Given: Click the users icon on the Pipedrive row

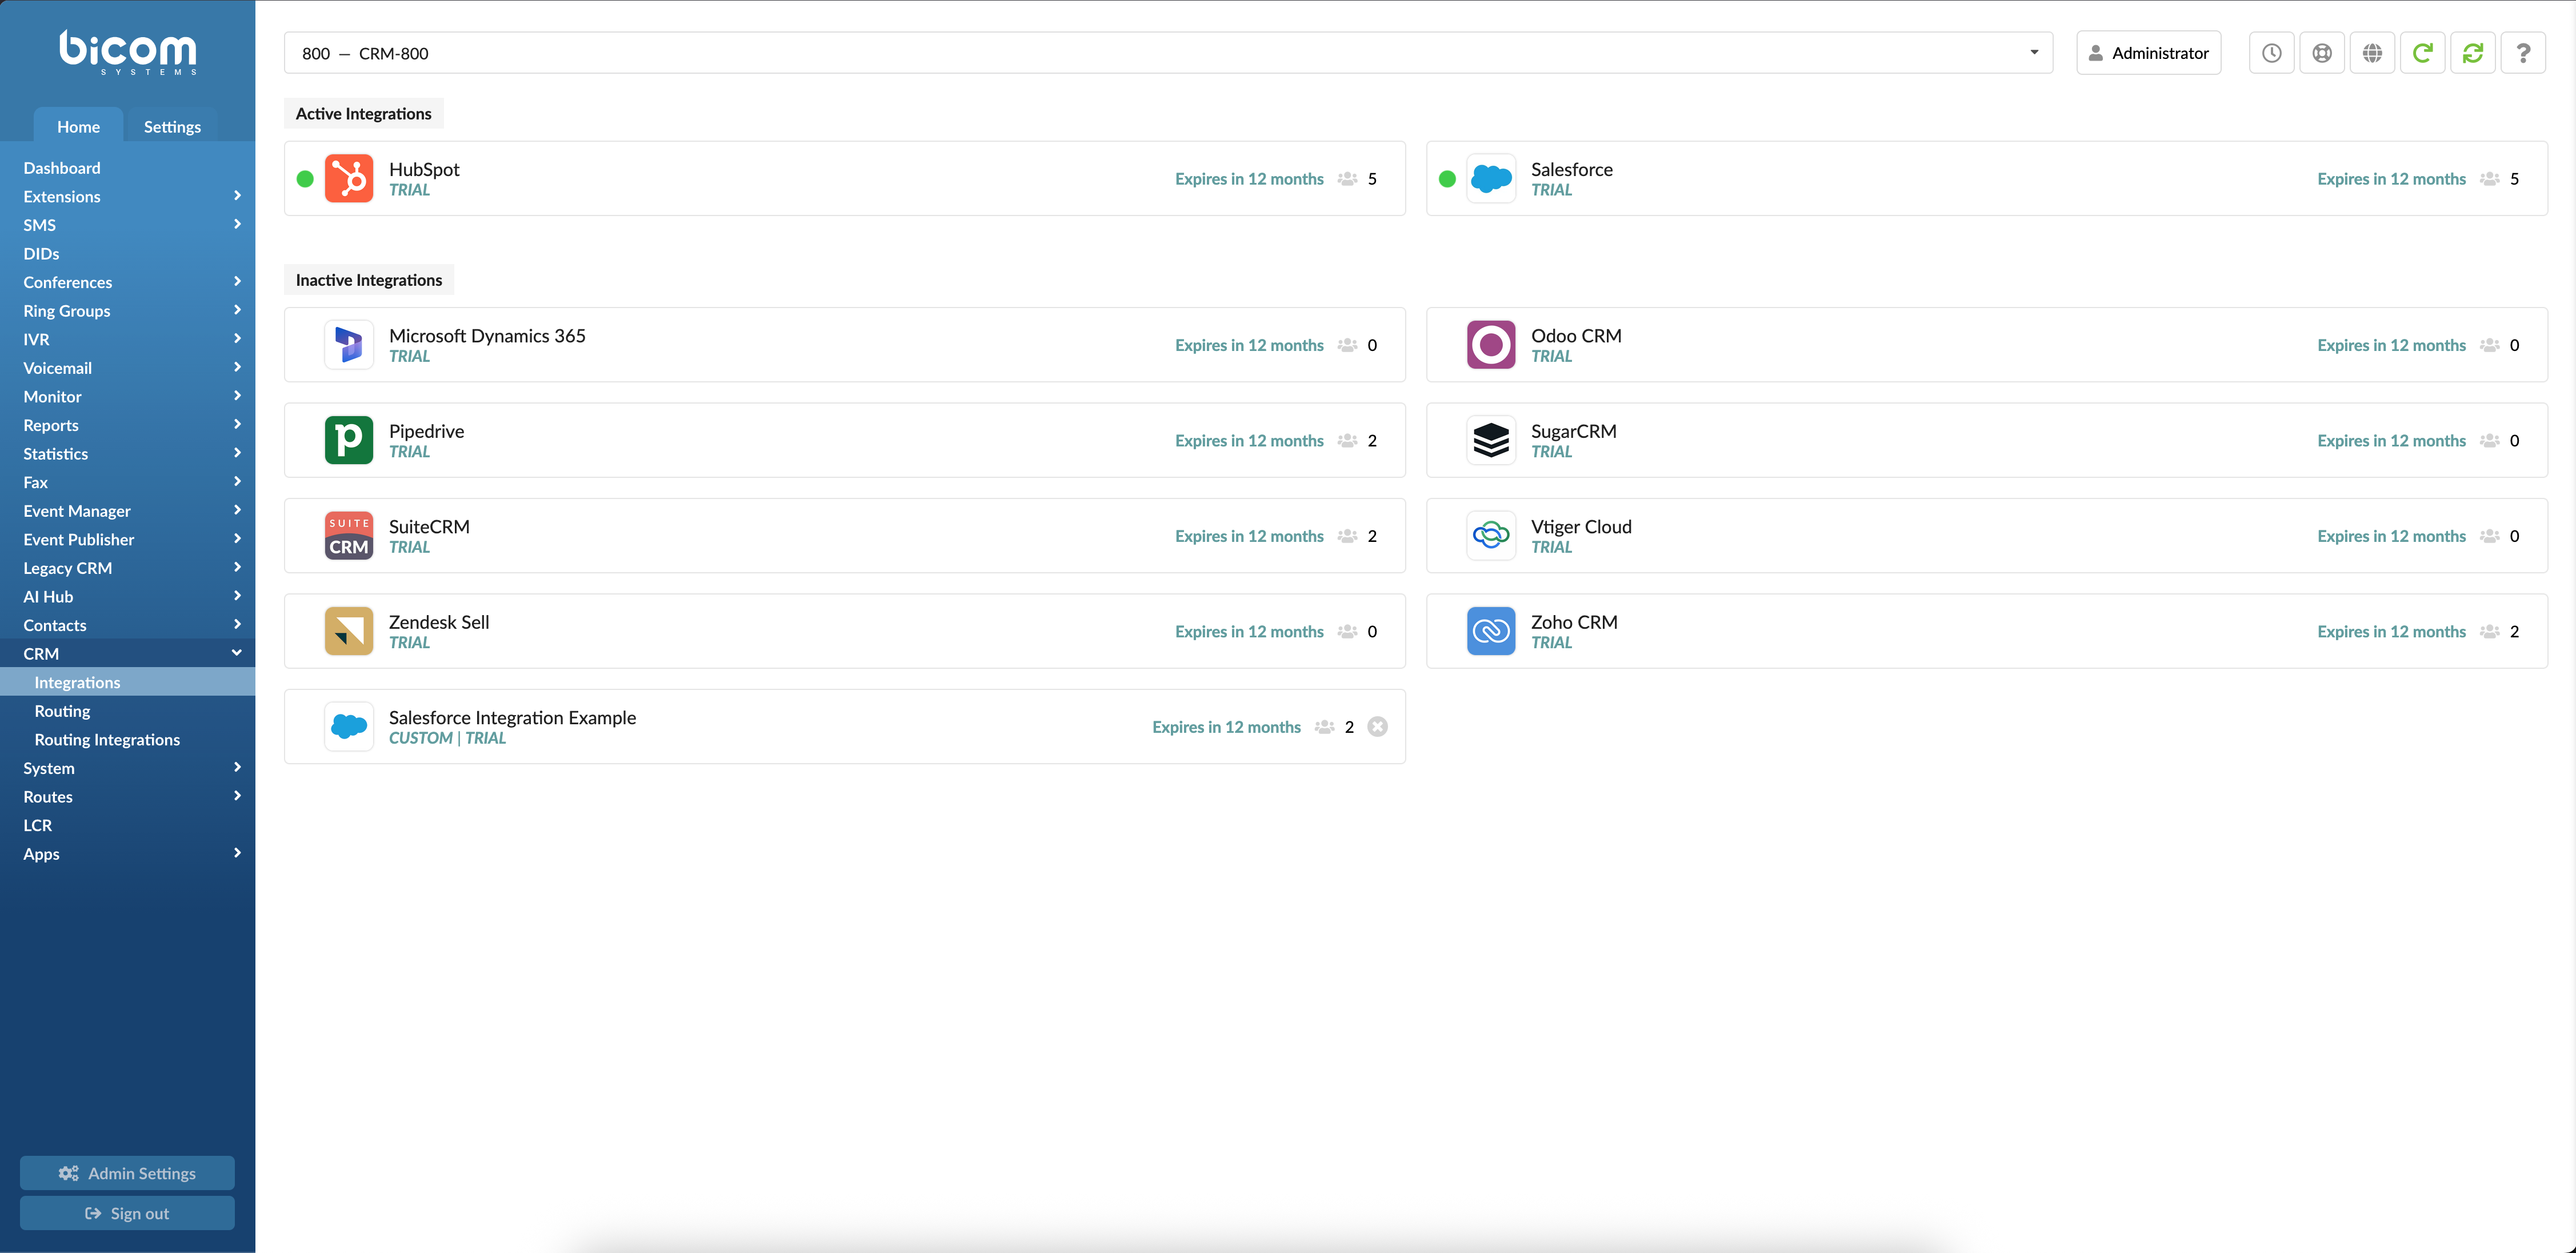Looking at the screenshot, I should point(1347,441).
